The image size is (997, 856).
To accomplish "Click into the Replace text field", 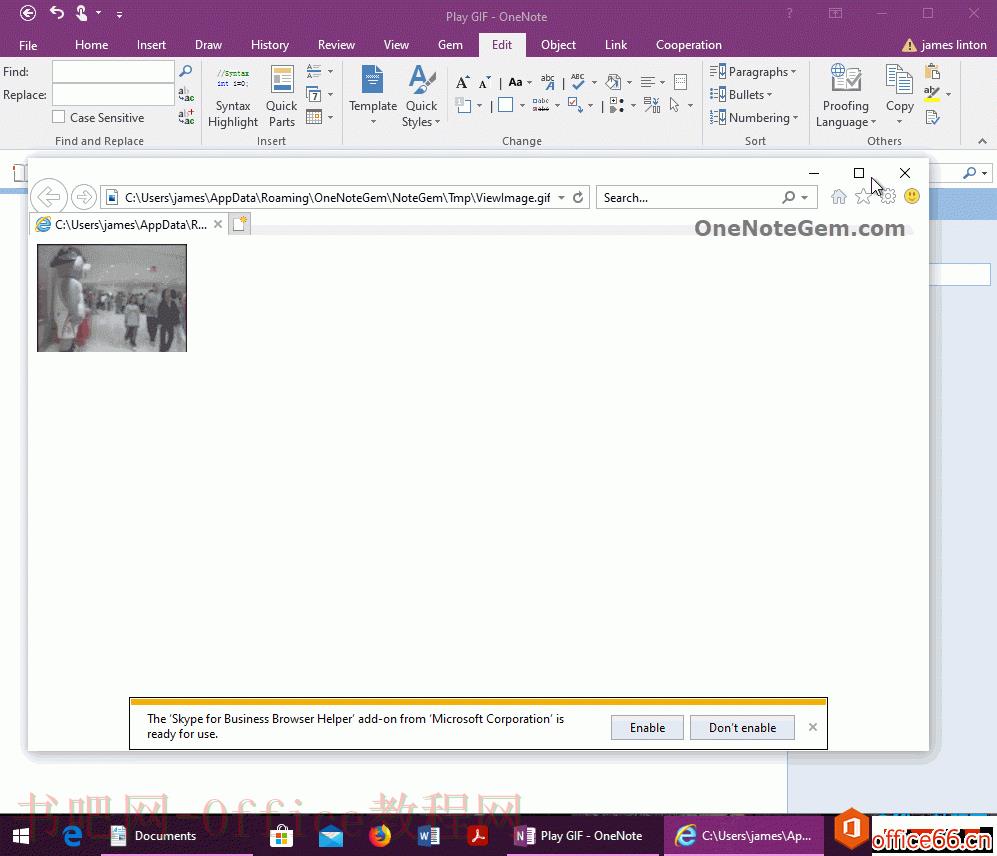I will click(113, 94).
